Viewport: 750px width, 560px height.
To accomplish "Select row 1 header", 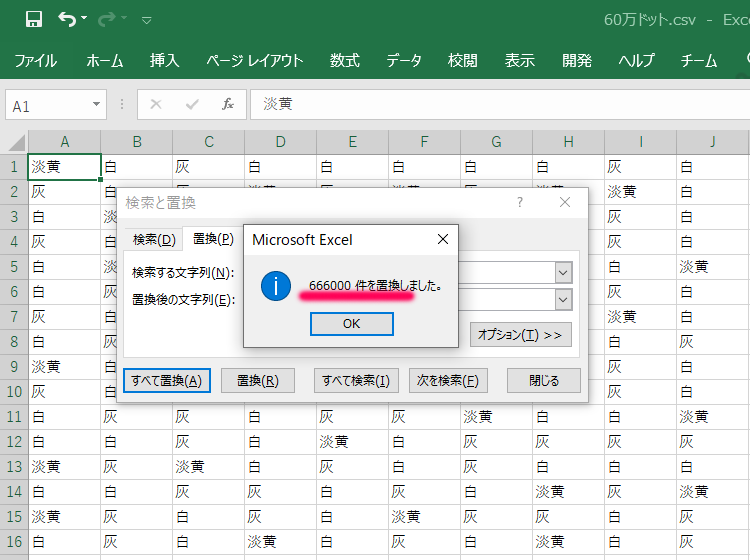I will [14, 167].
